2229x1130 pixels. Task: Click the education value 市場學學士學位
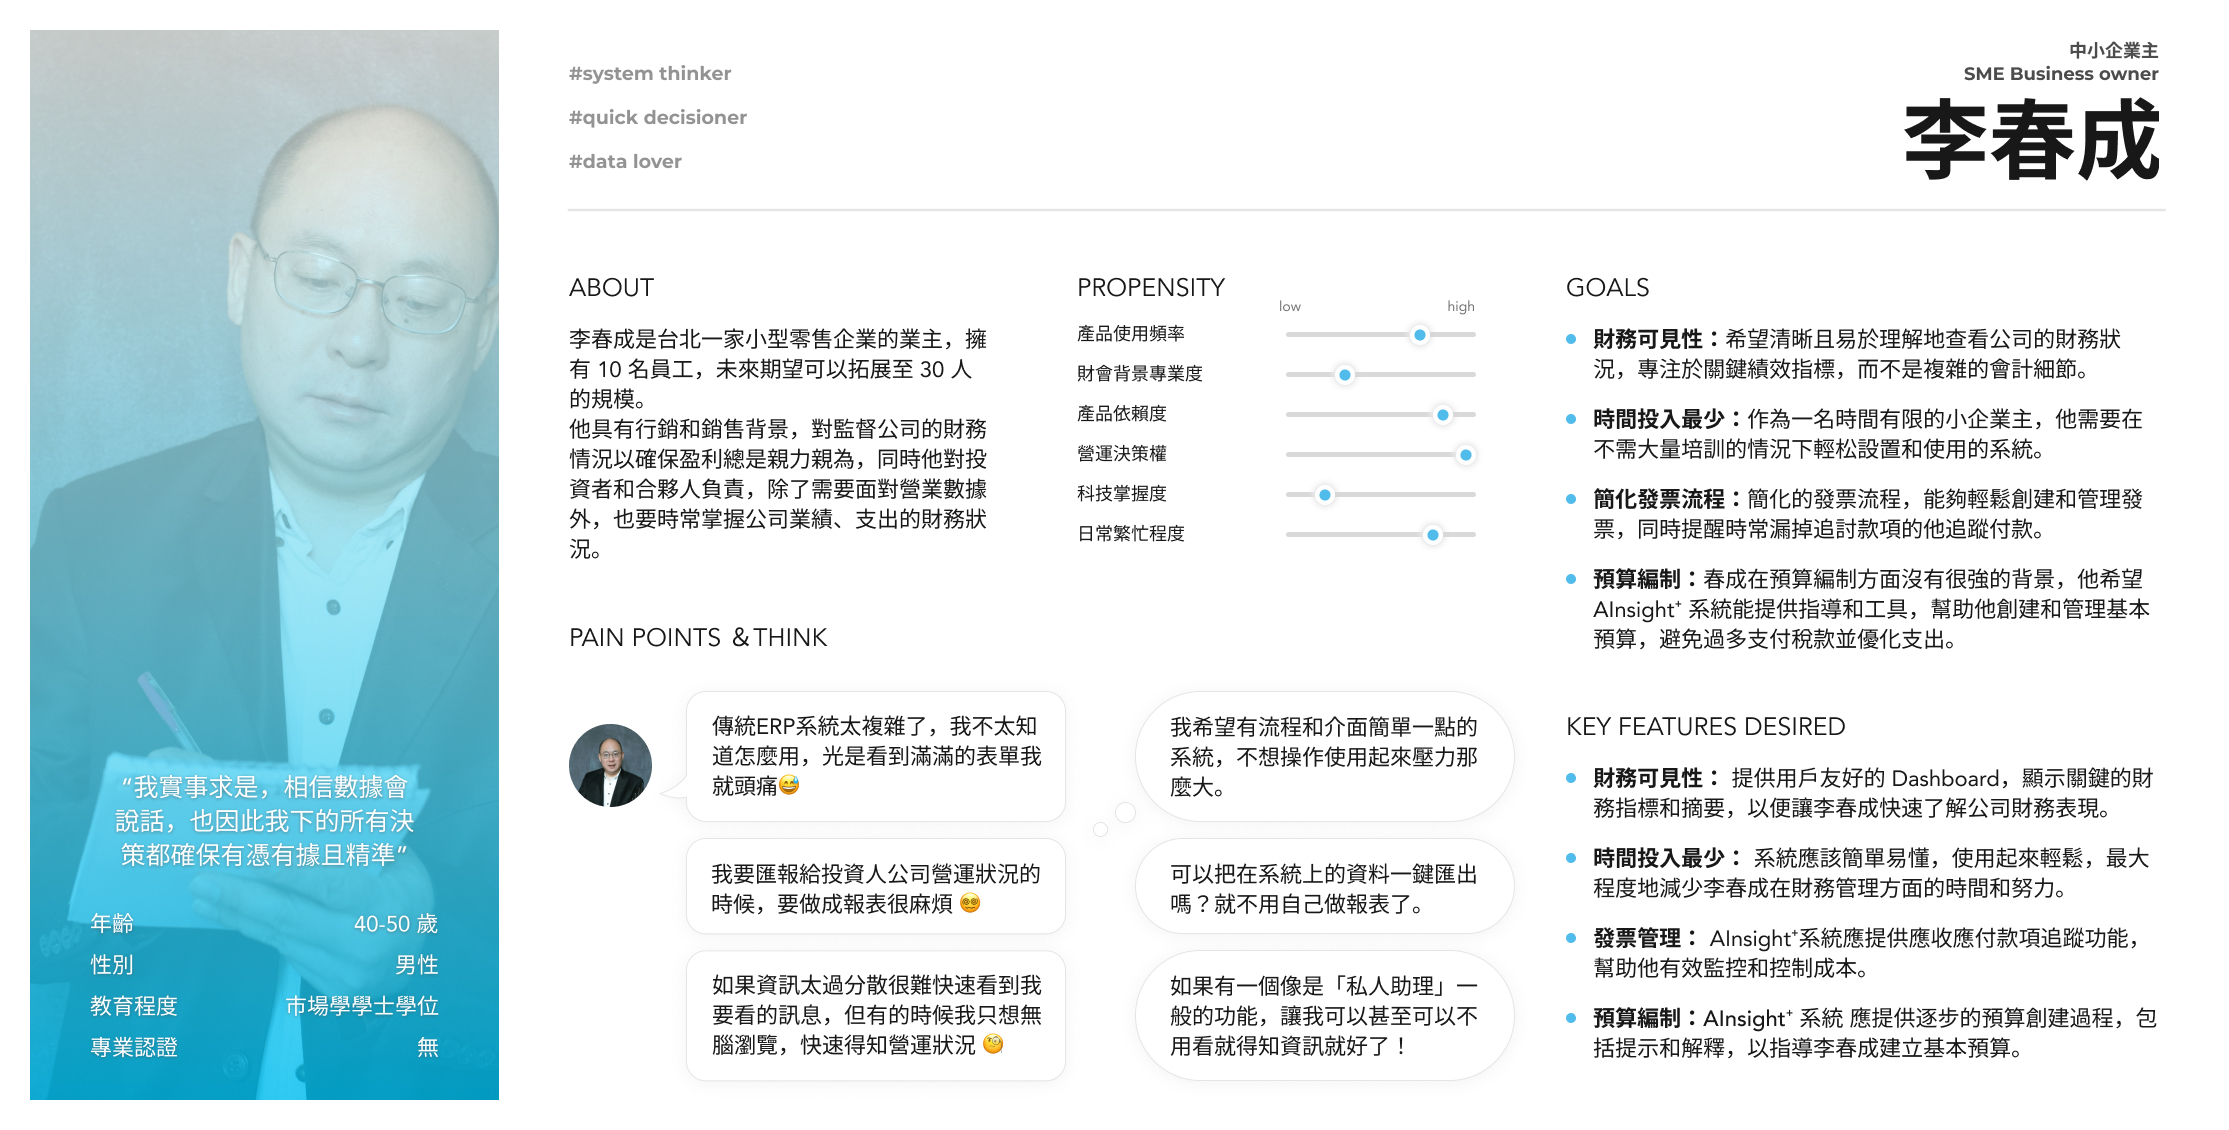[362, 1006]
